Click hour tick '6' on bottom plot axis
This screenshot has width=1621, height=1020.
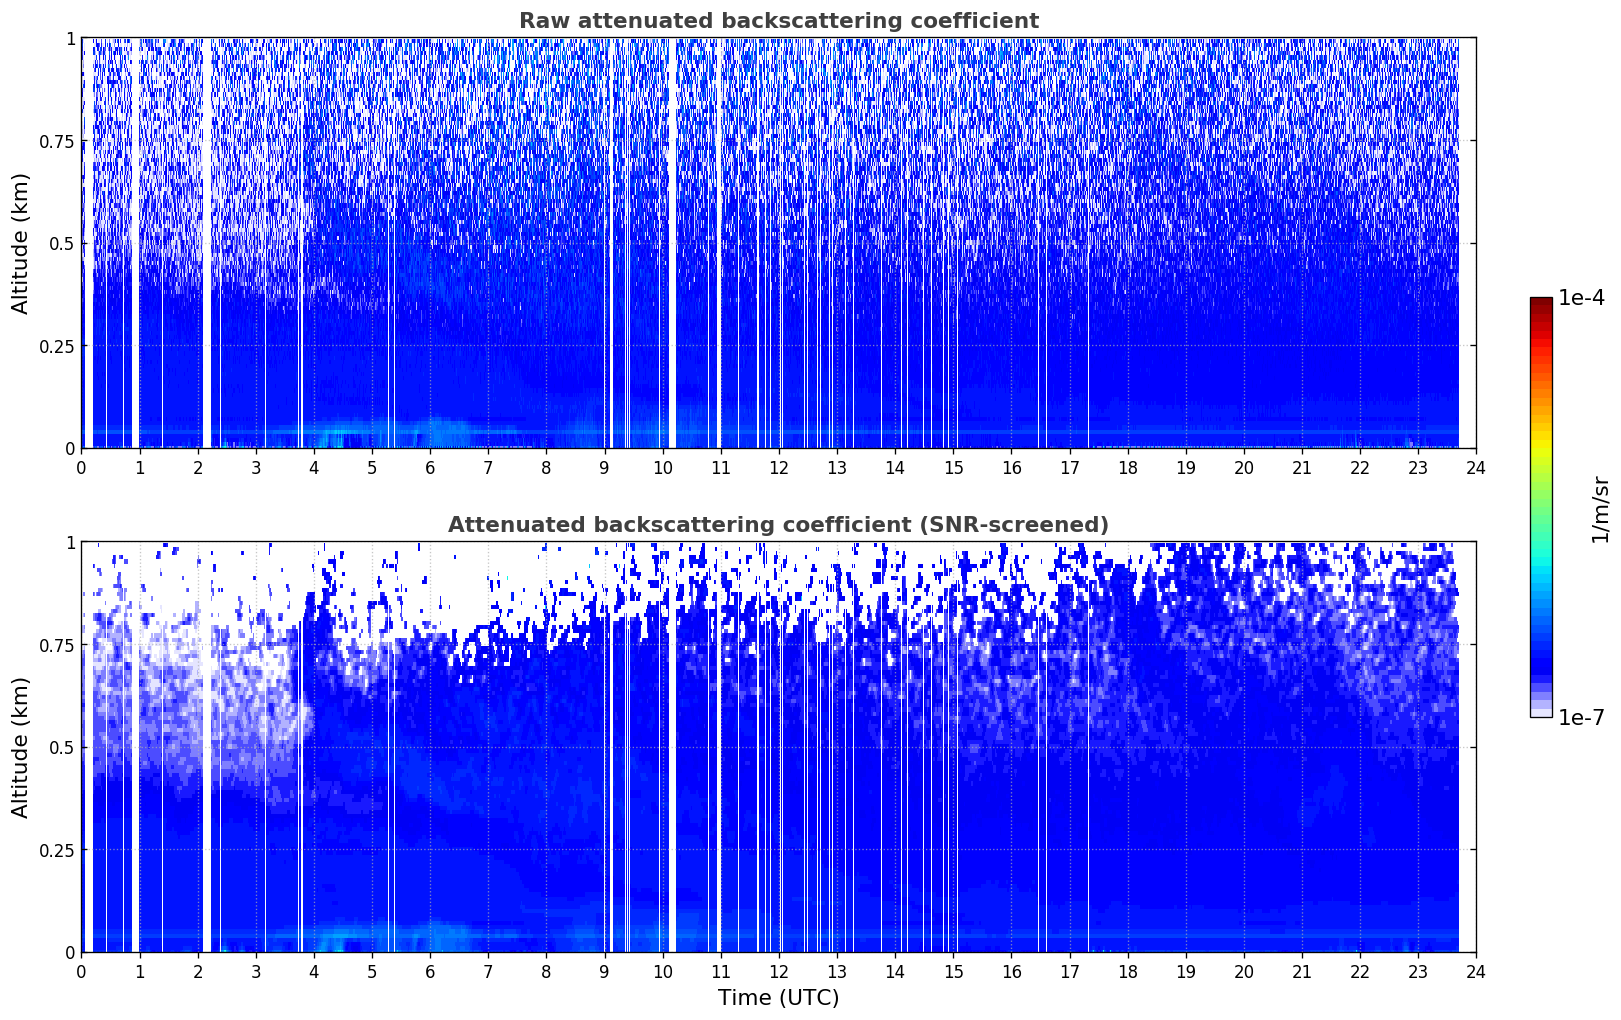click(x=430, y=971)
